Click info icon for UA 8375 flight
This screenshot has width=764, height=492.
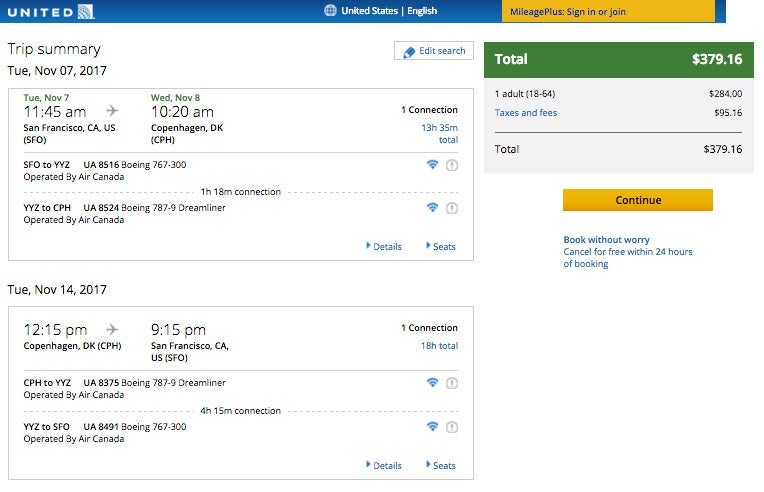451,383
